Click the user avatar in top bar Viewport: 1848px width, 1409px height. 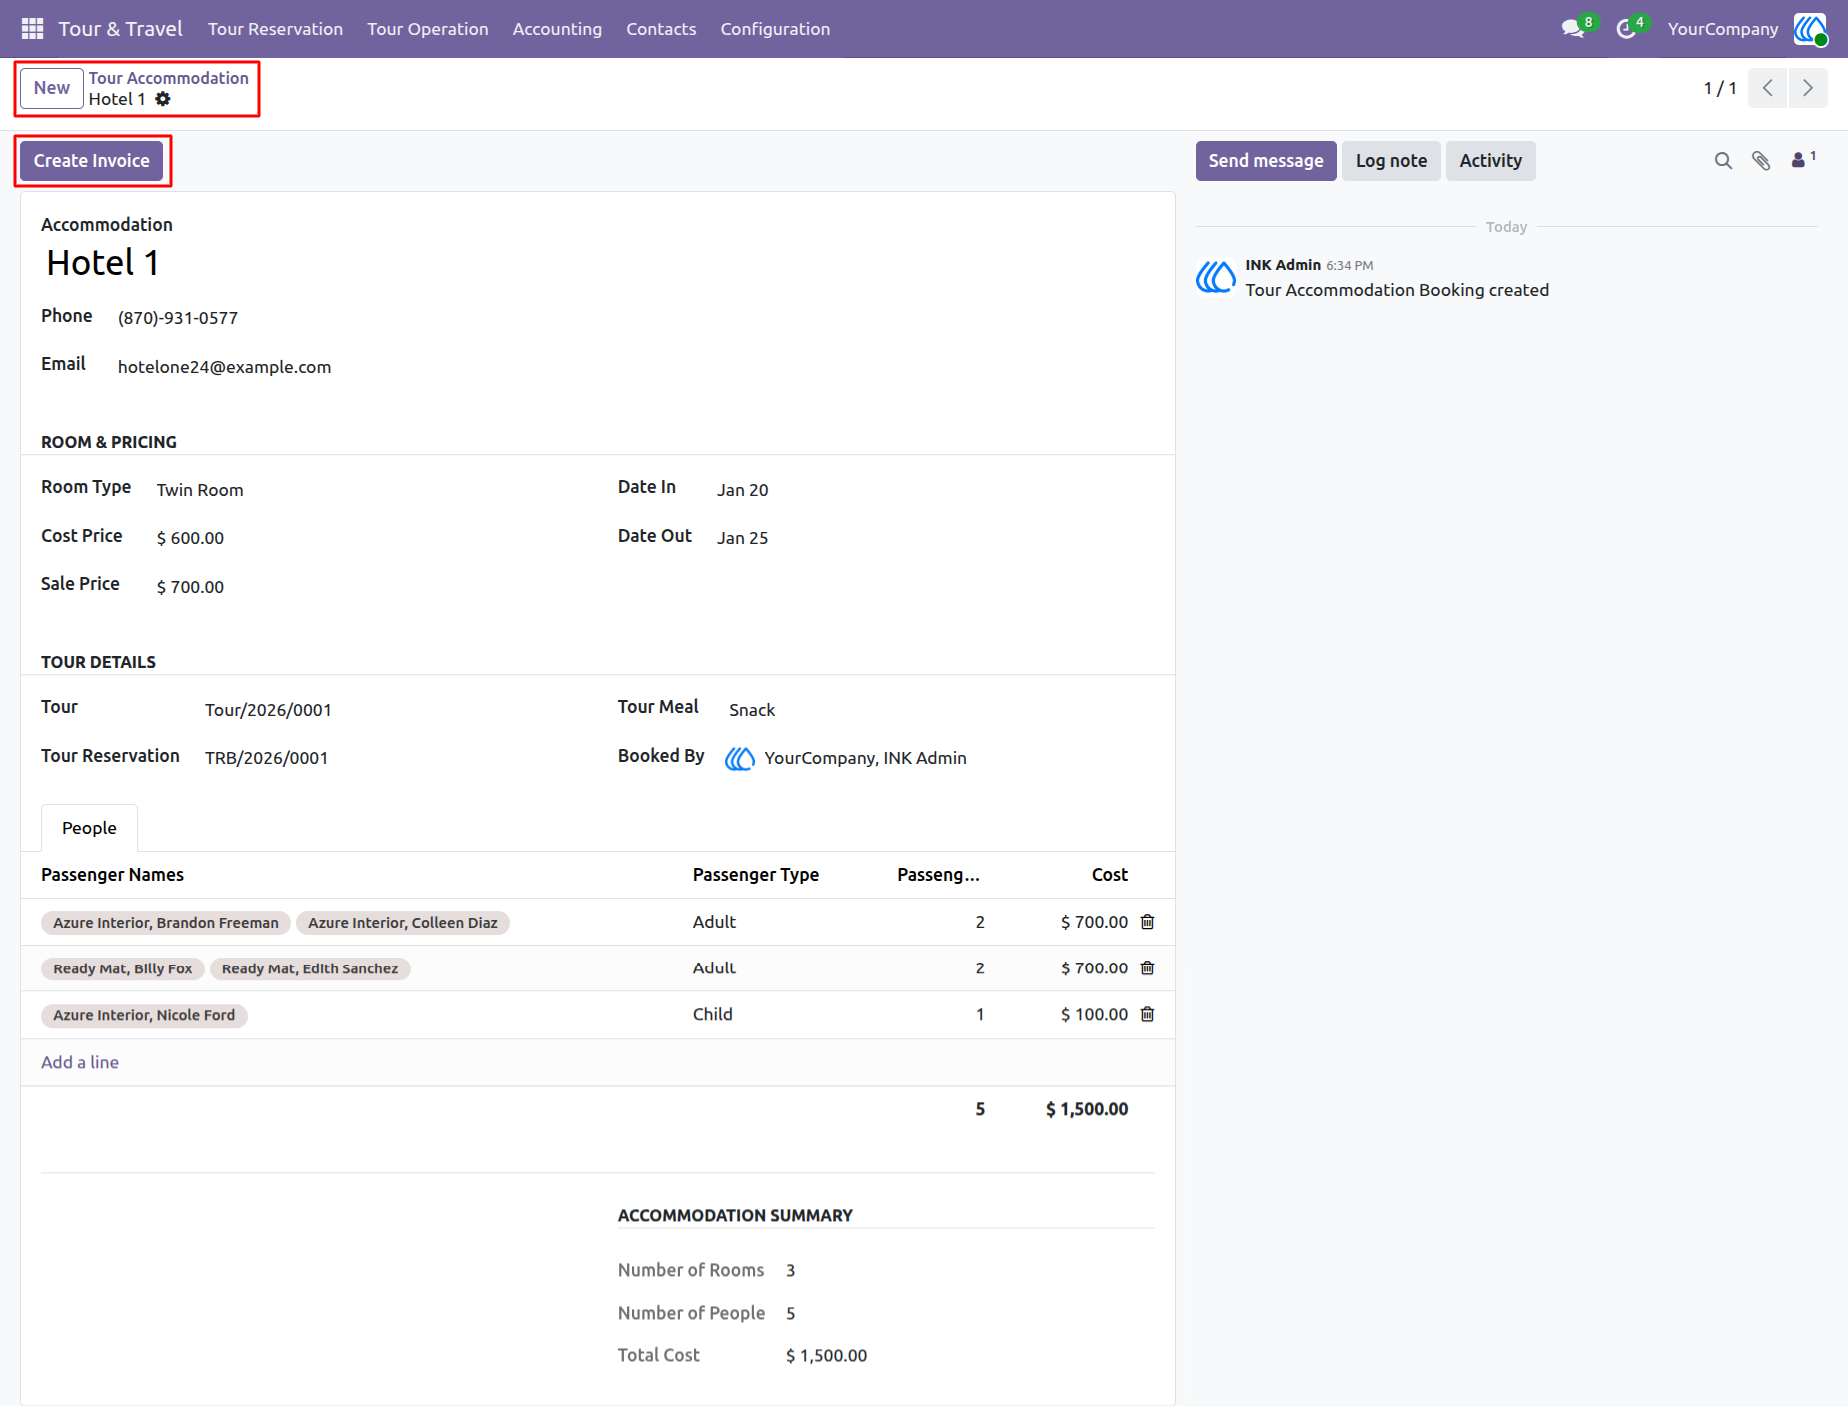tap(1810, 29)
